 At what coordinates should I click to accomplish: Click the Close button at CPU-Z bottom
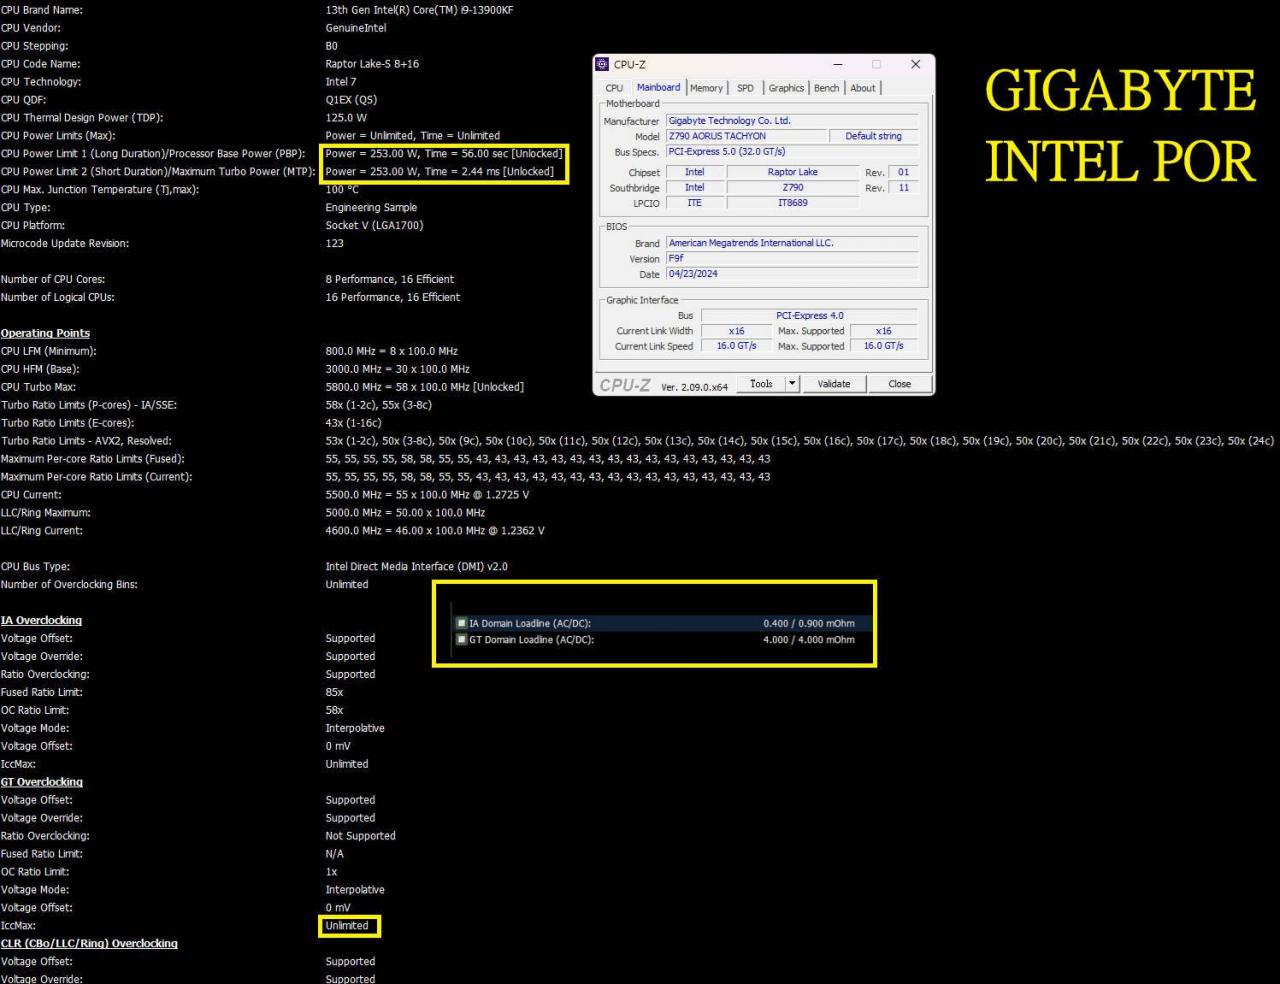click(x=900, y=384)
